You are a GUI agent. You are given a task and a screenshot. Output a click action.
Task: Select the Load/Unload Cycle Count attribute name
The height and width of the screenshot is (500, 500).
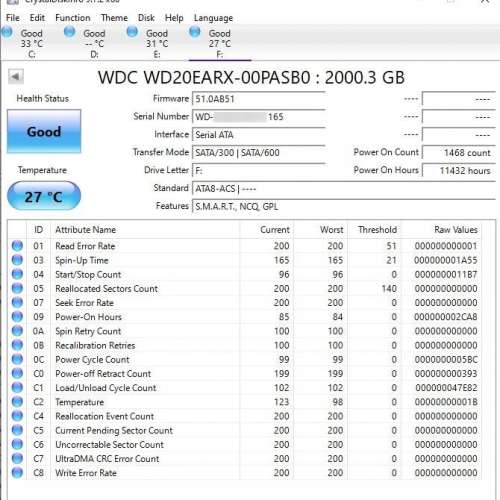(106, 388)
